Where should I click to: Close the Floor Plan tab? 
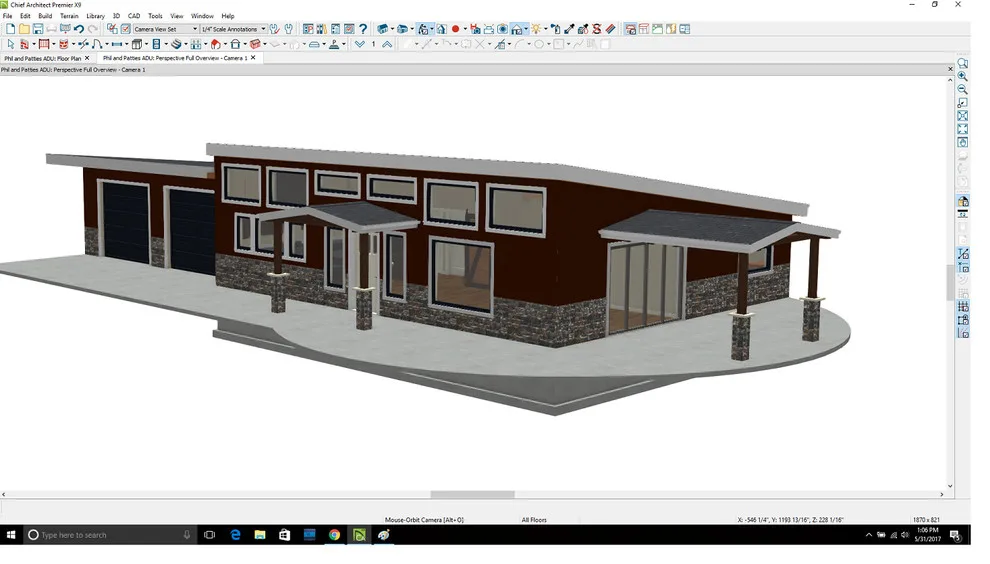pos(87,58)
